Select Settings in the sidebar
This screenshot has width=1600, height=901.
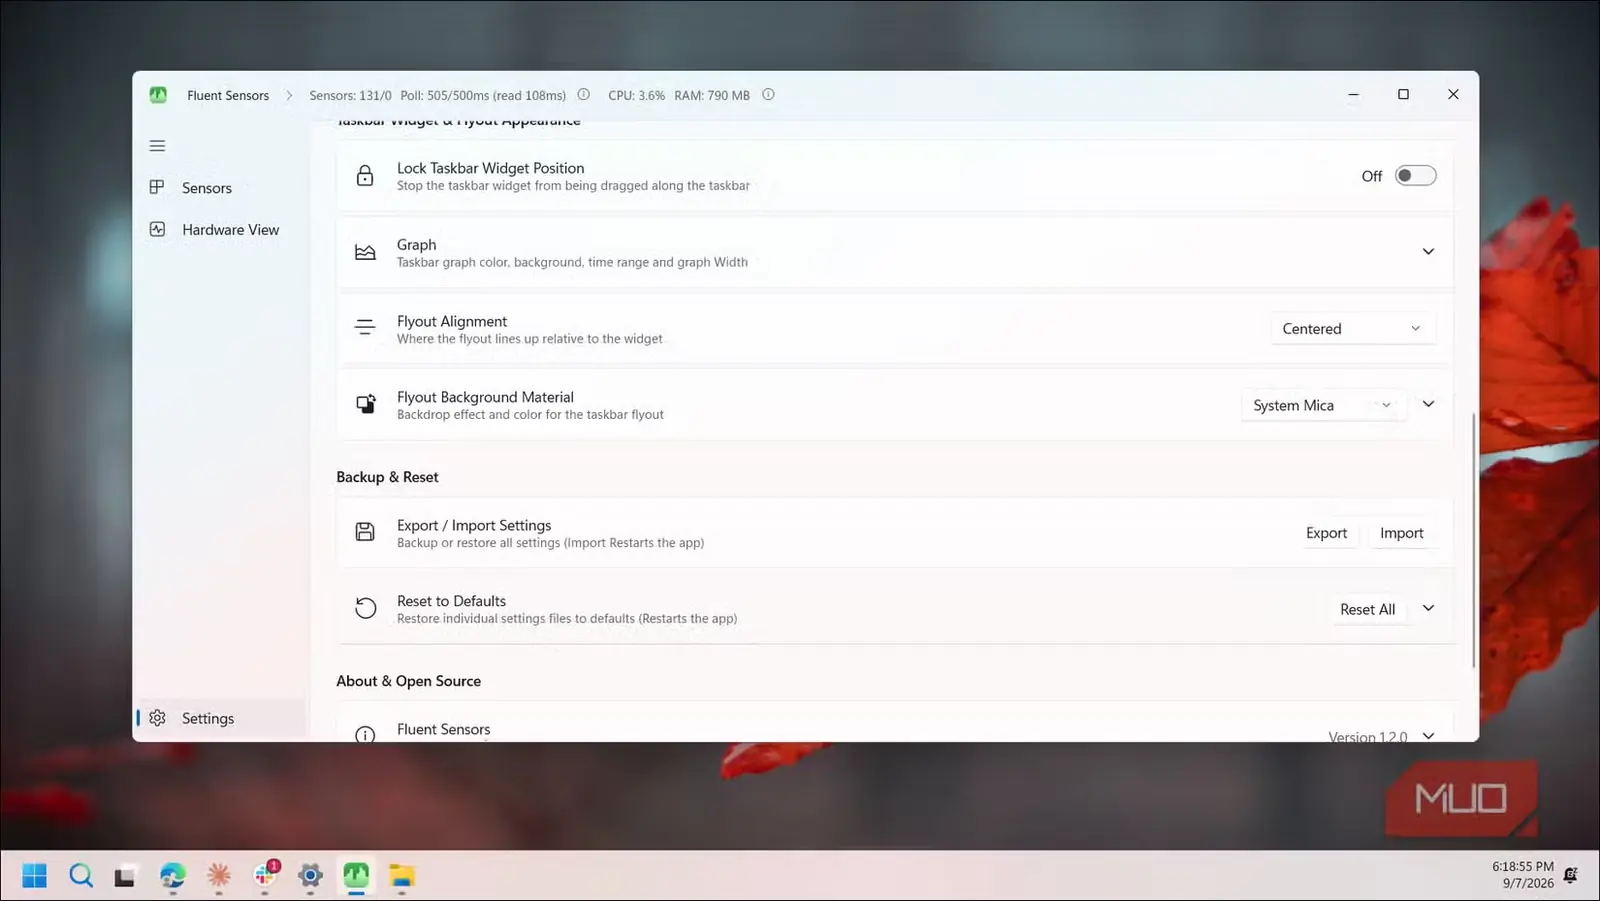221,718
